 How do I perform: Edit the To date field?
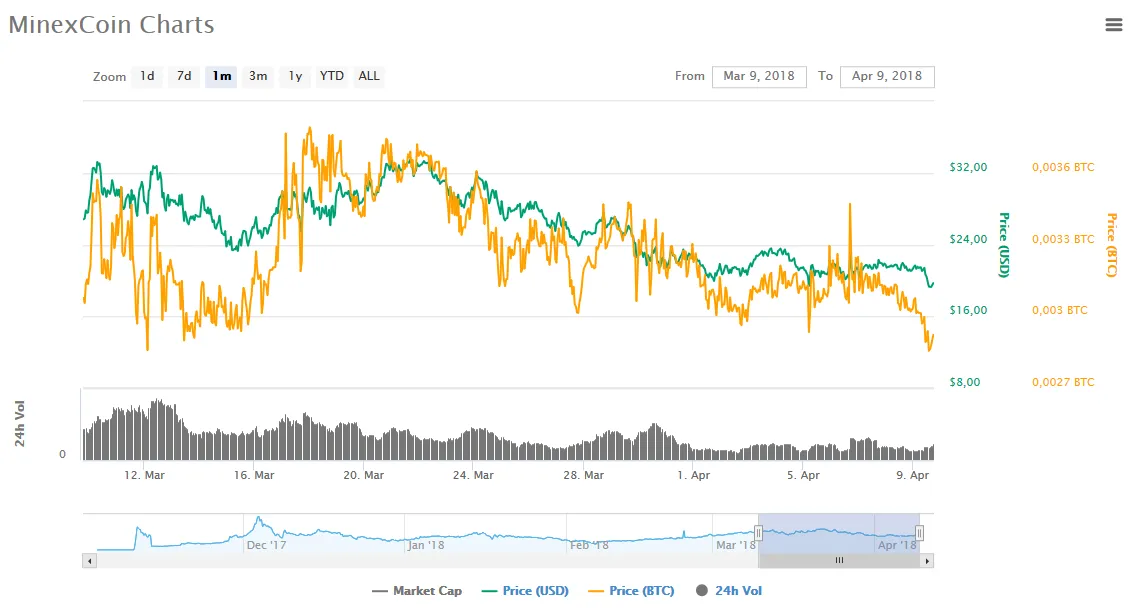(887, 77)
